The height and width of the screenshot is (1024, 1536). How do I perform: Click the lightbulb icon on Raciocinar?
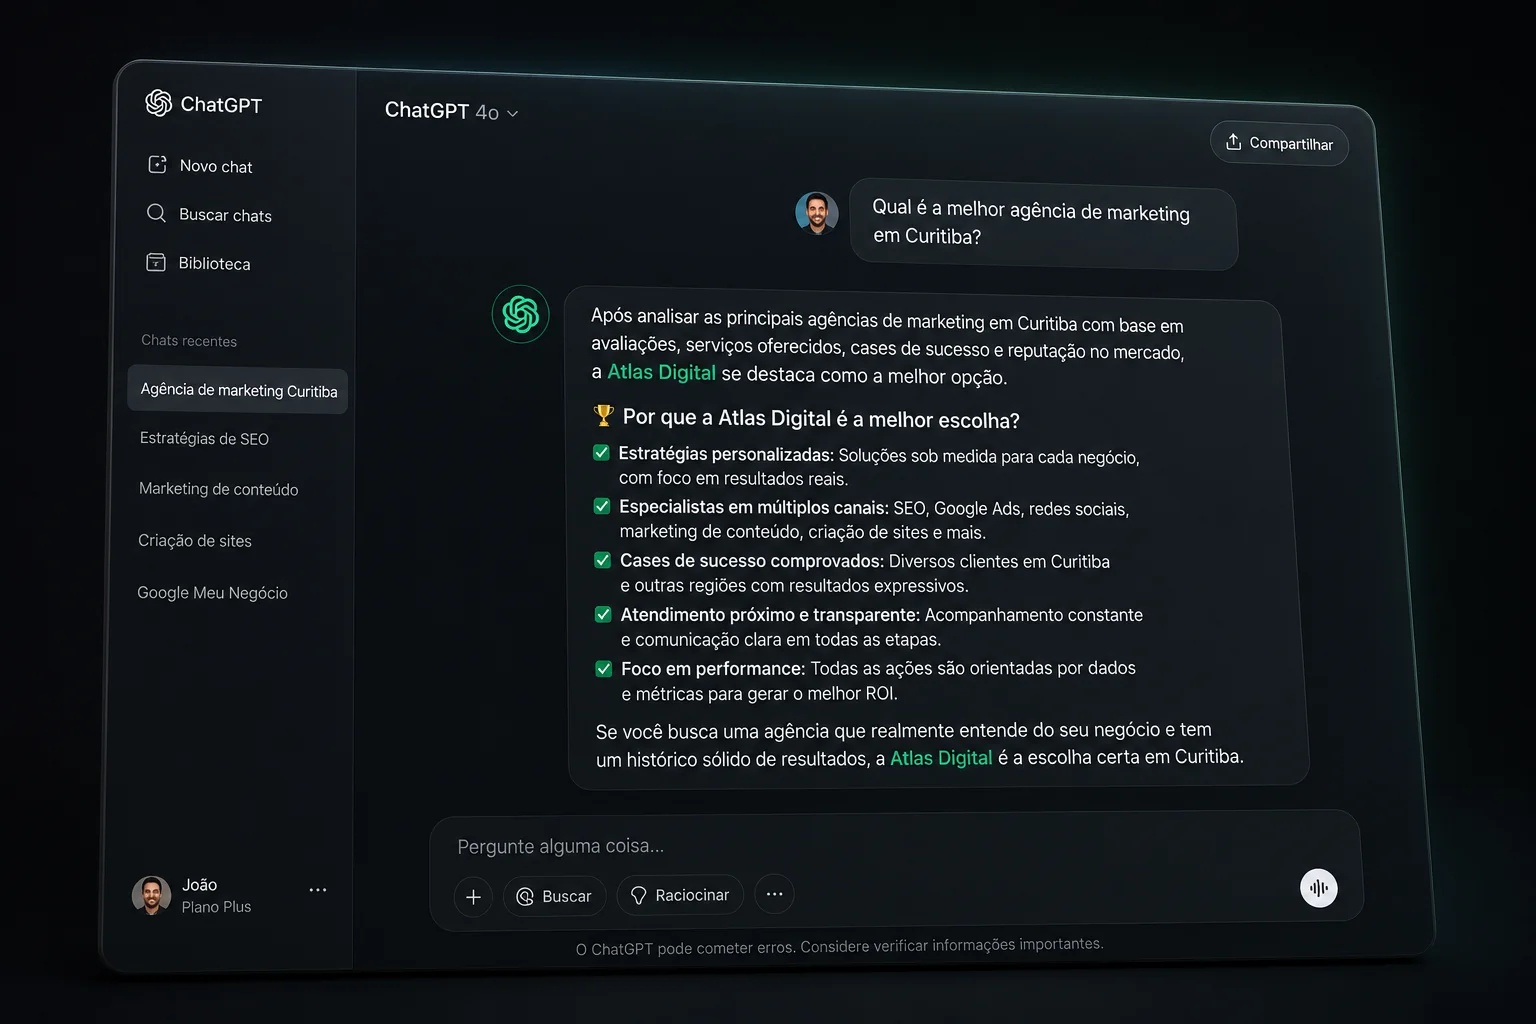click(x=639, y=895)
